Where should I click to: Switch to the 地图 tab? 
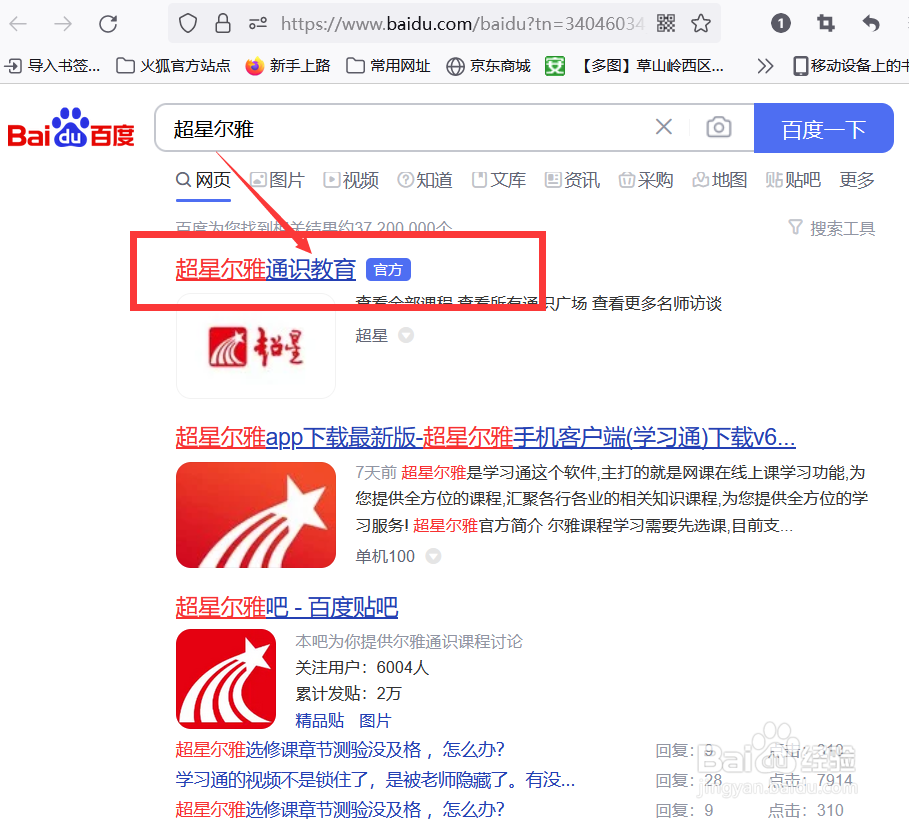pyautogui.click(x=720, y=180)
